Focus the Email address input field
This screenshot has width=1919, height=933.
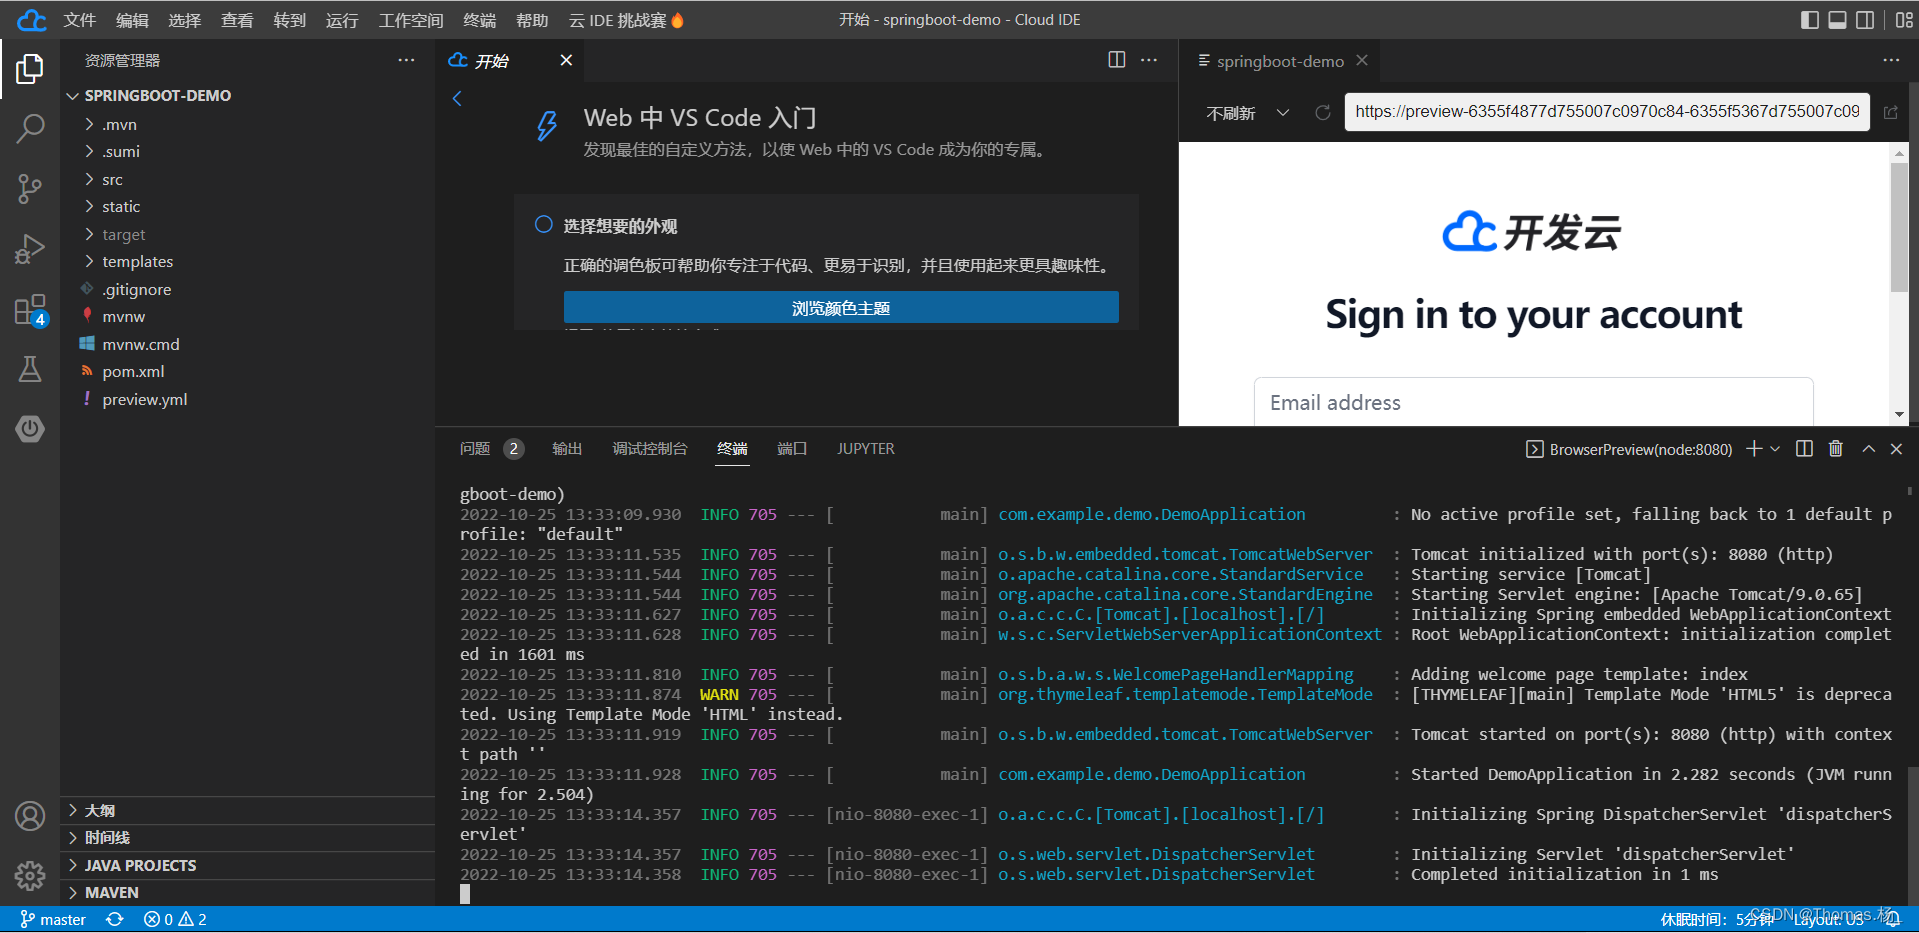pyautogui.click(x=1533, y=402)
